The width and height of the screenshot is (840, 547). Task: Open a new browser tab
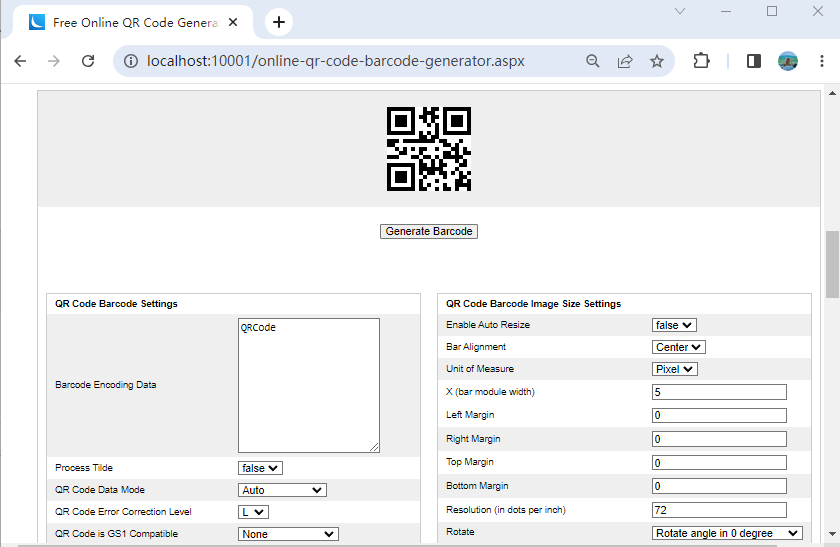pyautogui.click(x=279, y=22)
